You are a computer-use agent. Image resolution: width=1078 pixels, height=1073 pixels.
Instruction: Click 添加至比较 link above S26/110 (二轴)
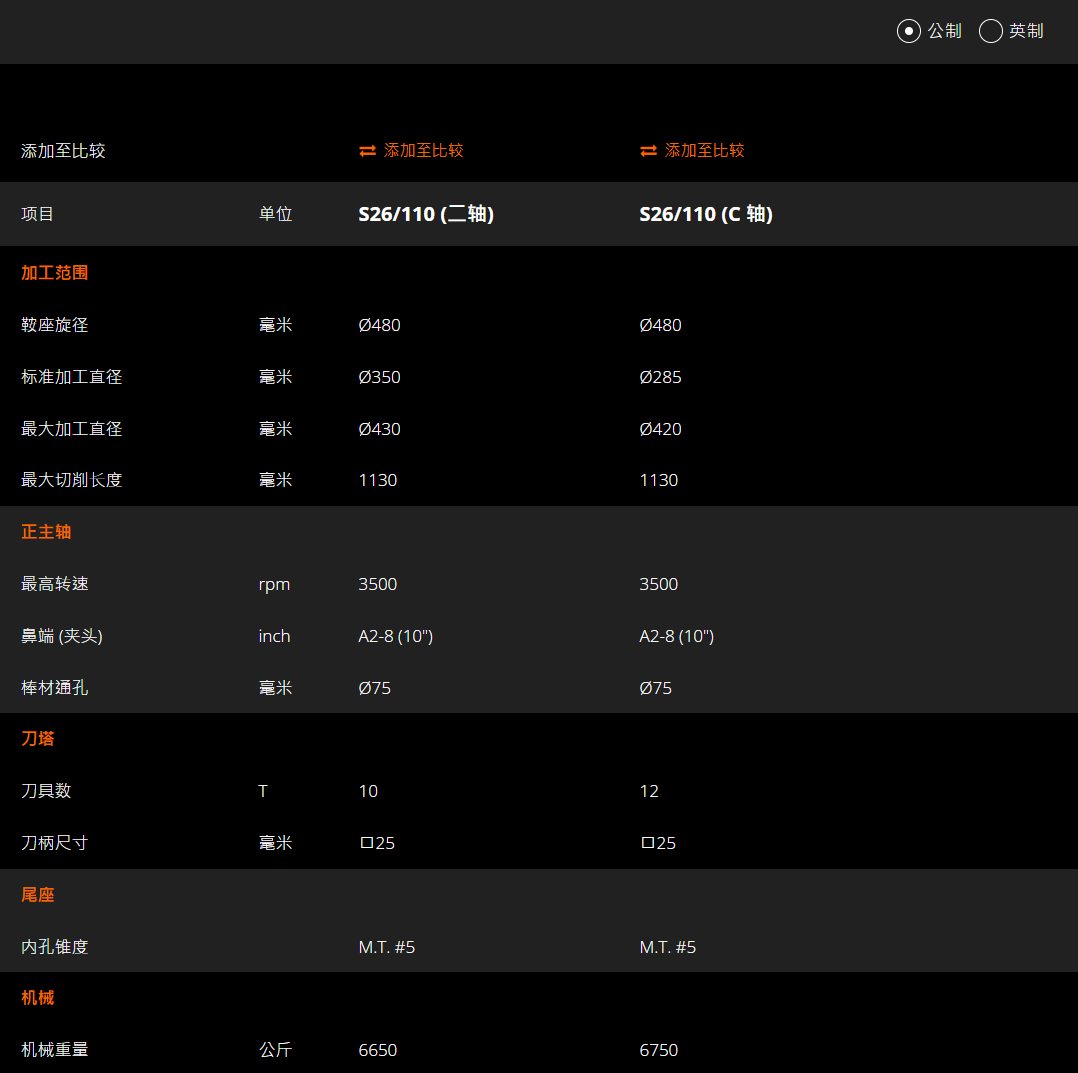(x=424, y=151)
